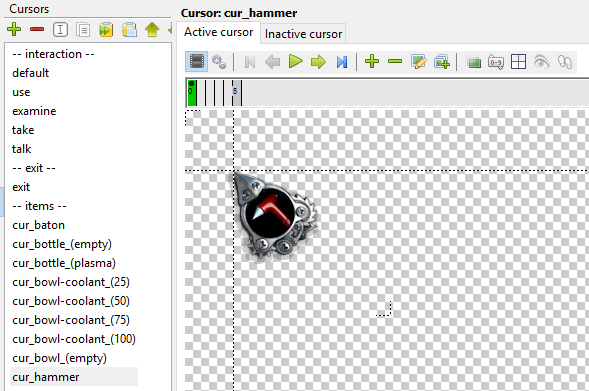Jump to last animation frame

point(342,62)
